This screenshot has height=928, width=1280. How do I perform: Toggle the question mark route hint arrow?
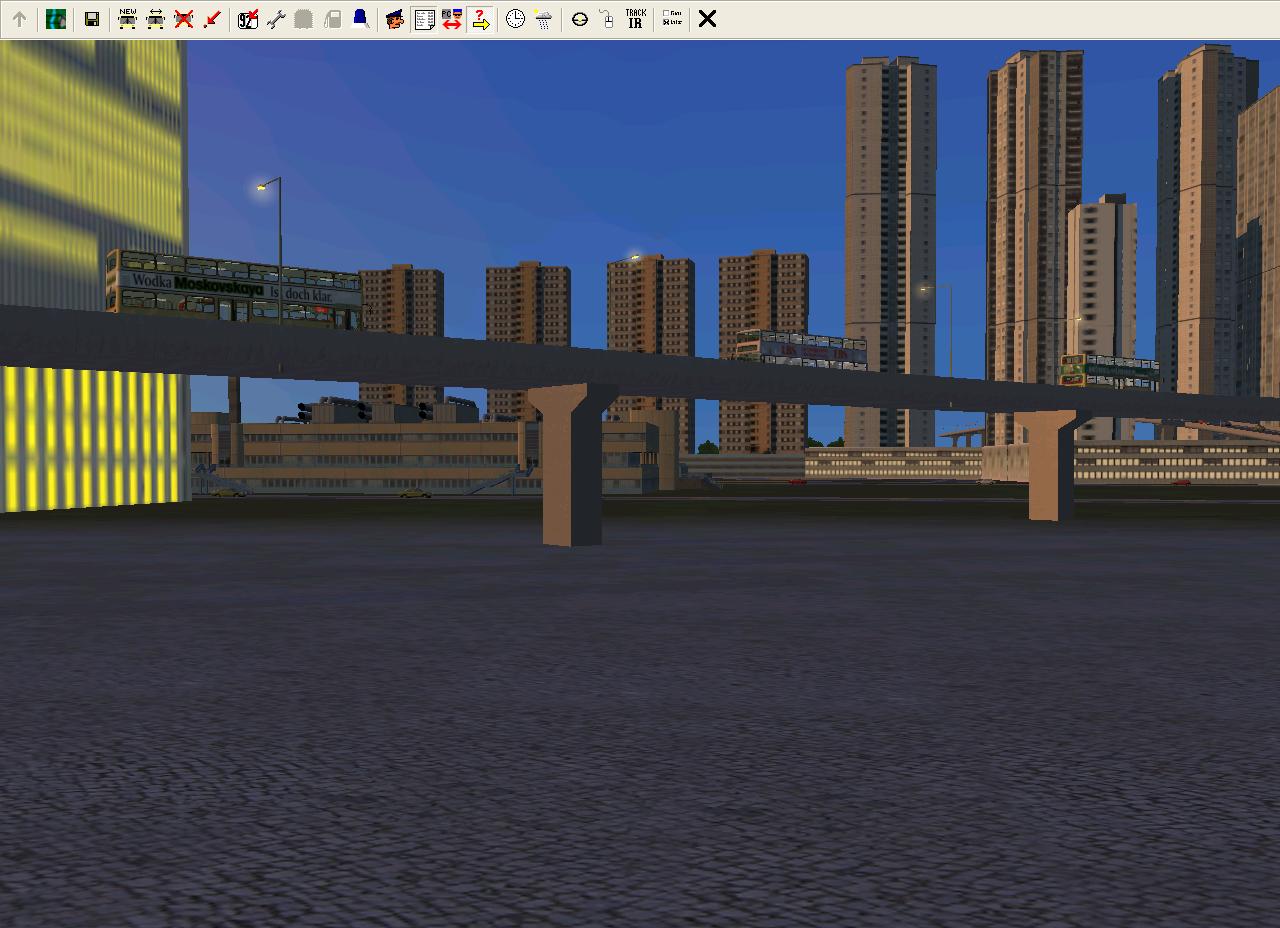point(480,19)
